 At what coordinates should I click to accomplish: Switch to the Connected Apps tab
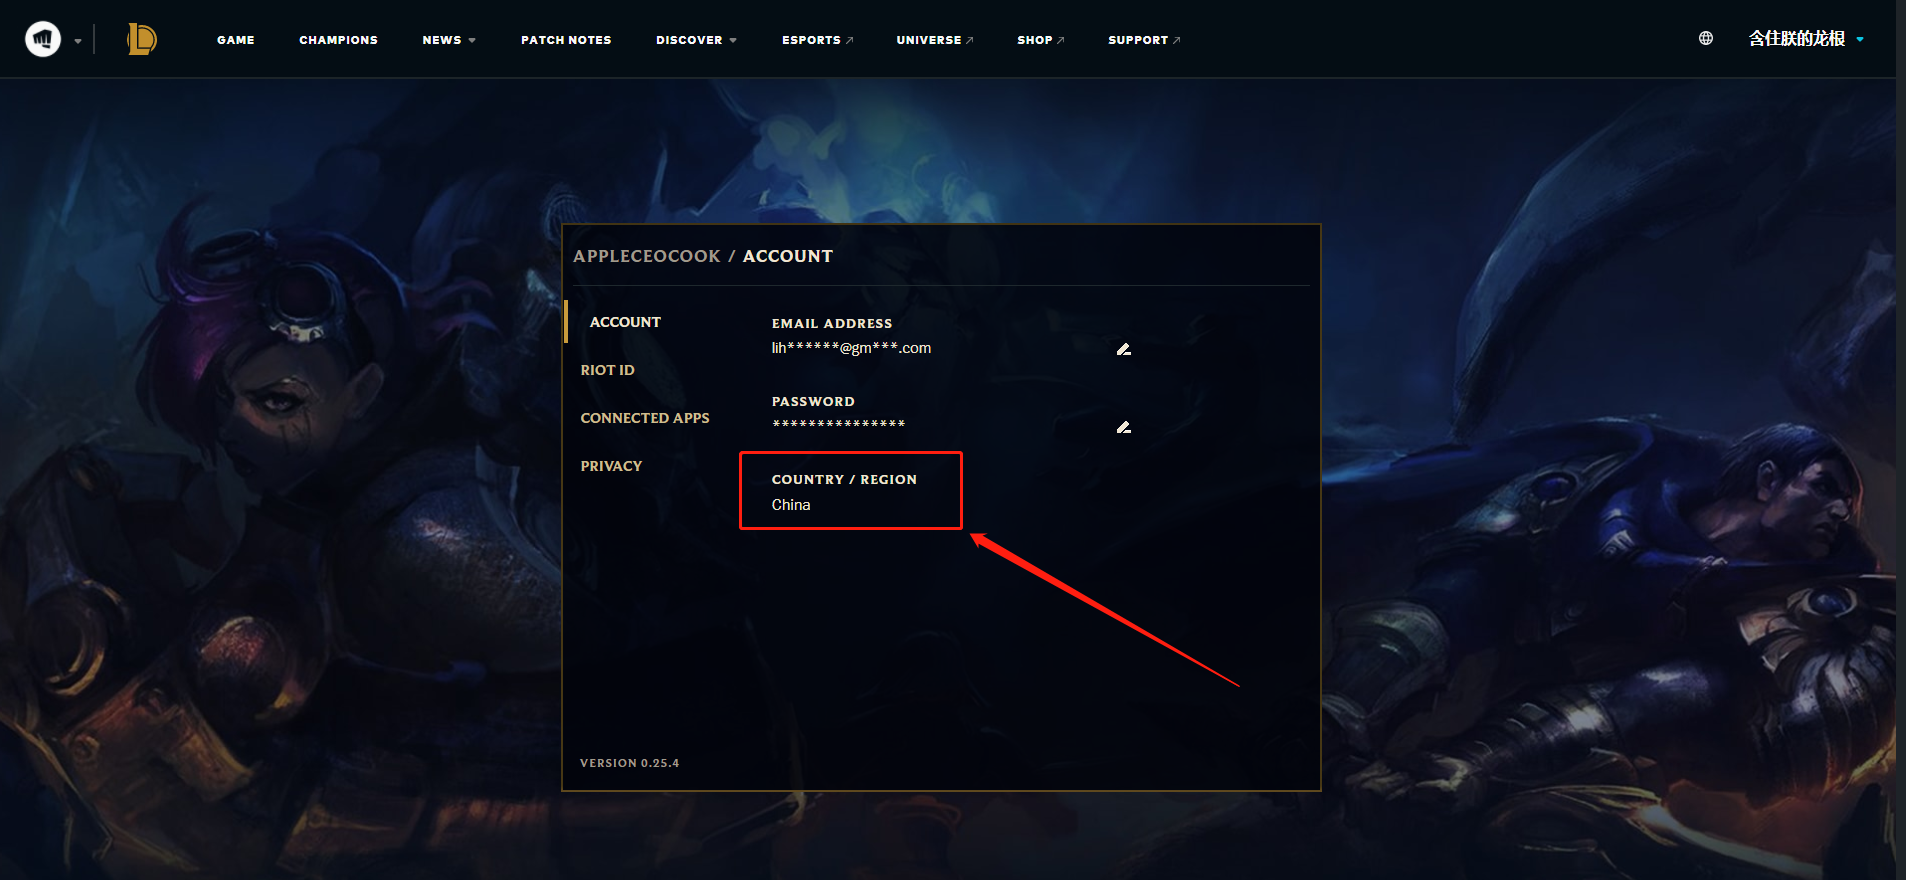(645, 418)
